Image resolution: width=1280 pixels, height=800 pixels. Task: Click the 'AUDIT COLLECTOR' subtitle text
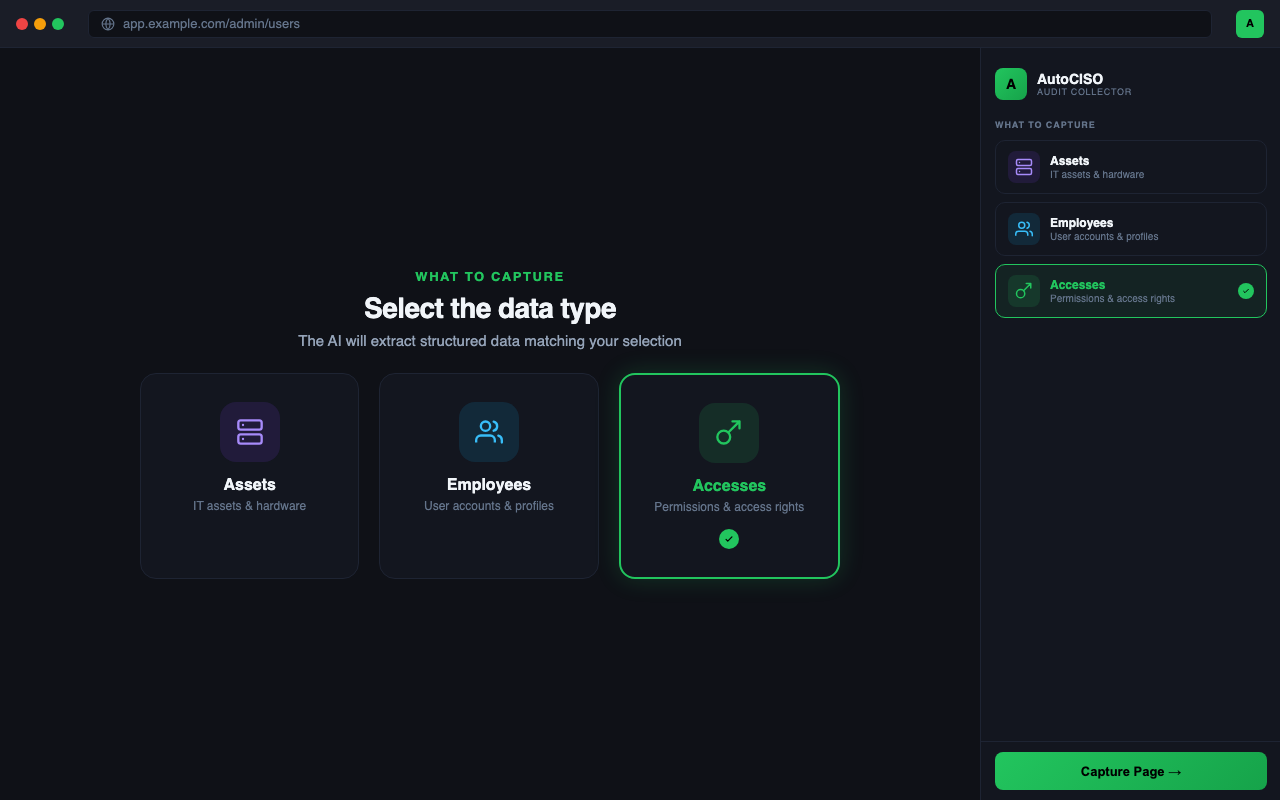(1084, 92)
